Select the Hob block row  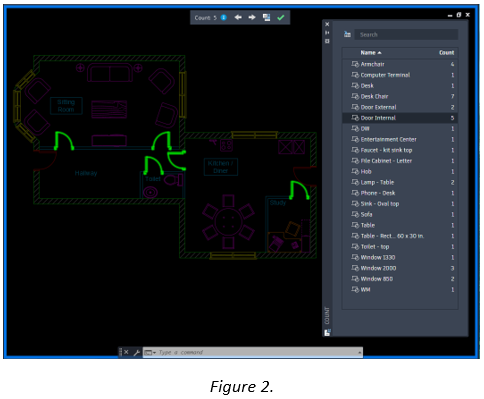coord(400,171)
